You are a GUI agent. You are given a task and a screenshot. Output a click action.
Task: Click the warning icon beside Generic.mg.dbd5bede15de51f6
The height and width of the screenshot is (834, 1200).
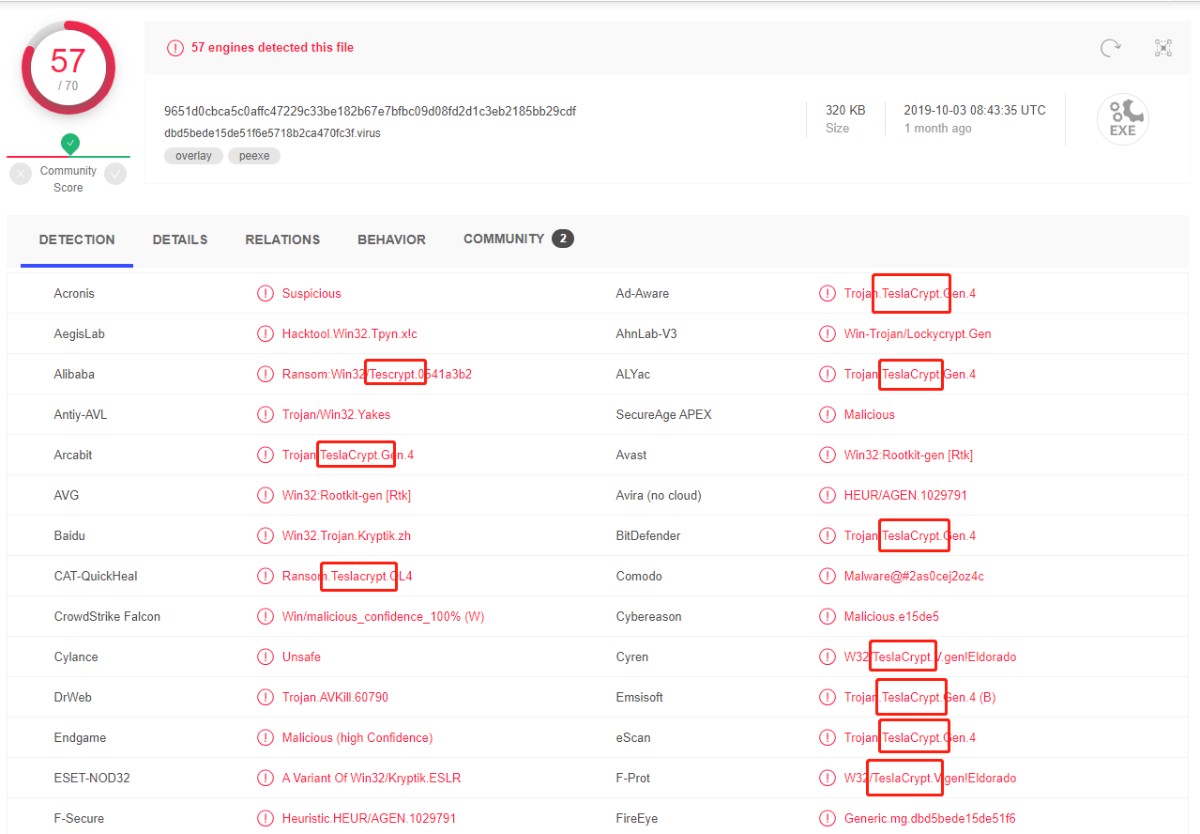pos(827,818)
